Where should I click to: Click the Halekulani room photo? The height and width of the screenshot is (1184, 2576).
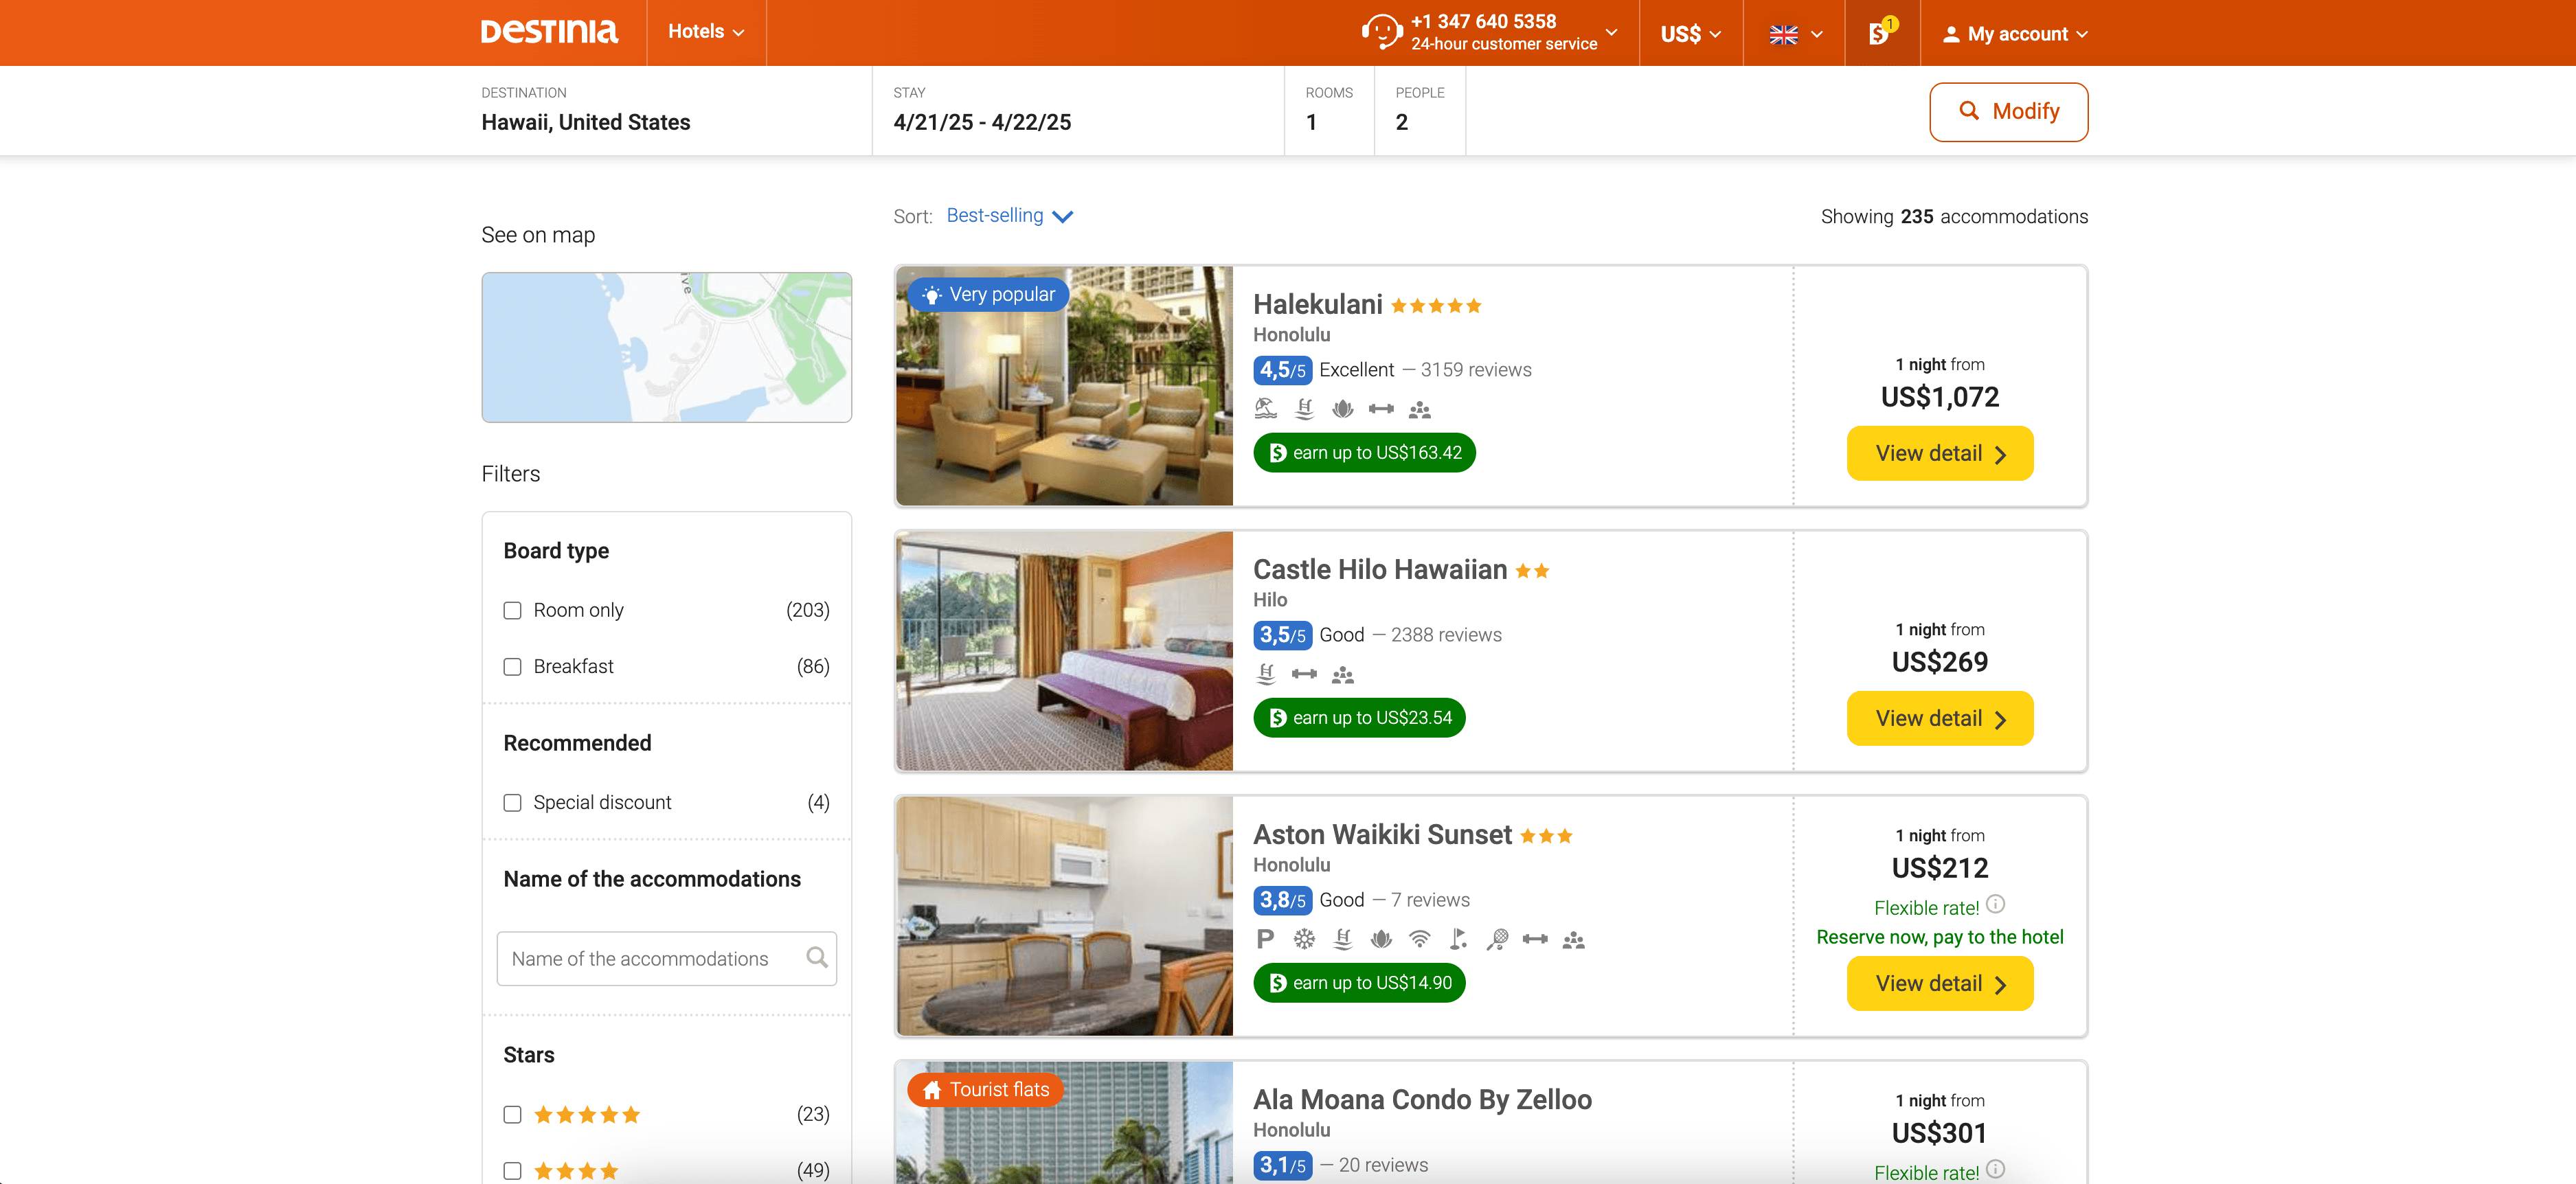[1064, 386]
